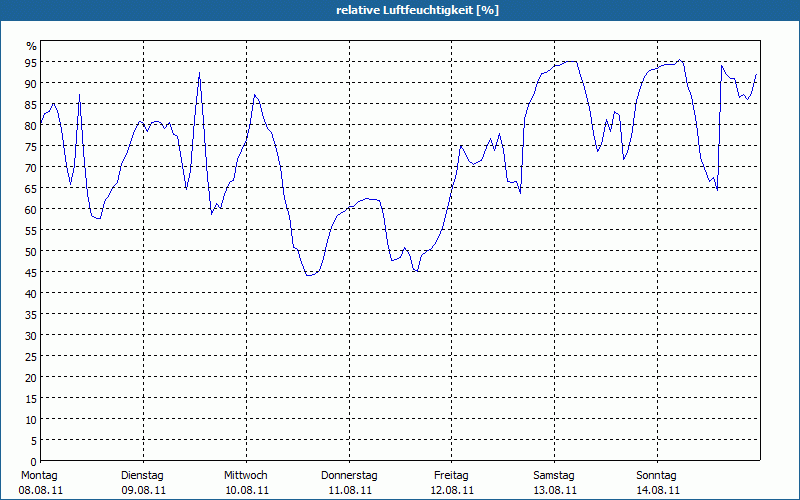Select the 55 y-axis label
The height and width of the screenshot is (500, 800).
pyautogui.click(x=31, y=231)
